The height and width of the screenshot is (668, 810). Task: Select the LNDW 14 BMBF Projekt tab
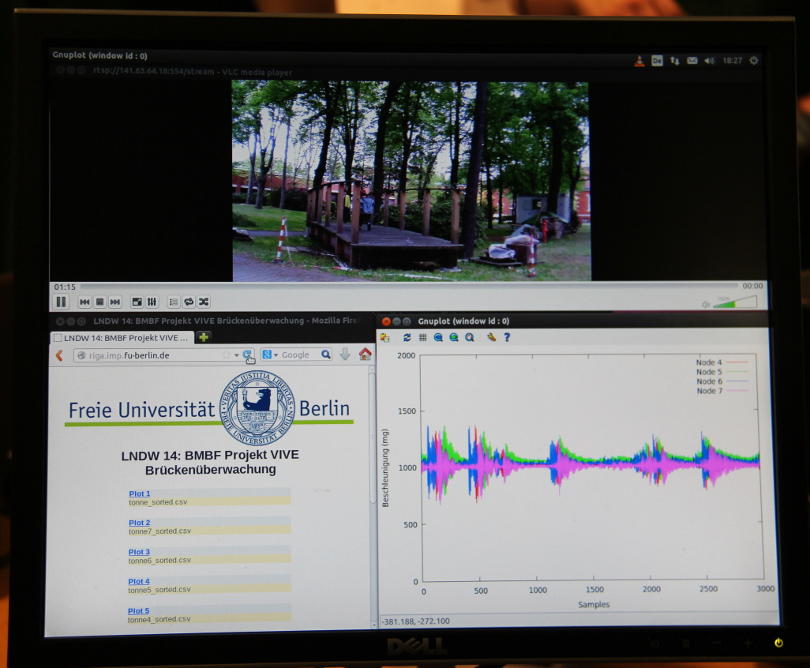click(122, 338)
